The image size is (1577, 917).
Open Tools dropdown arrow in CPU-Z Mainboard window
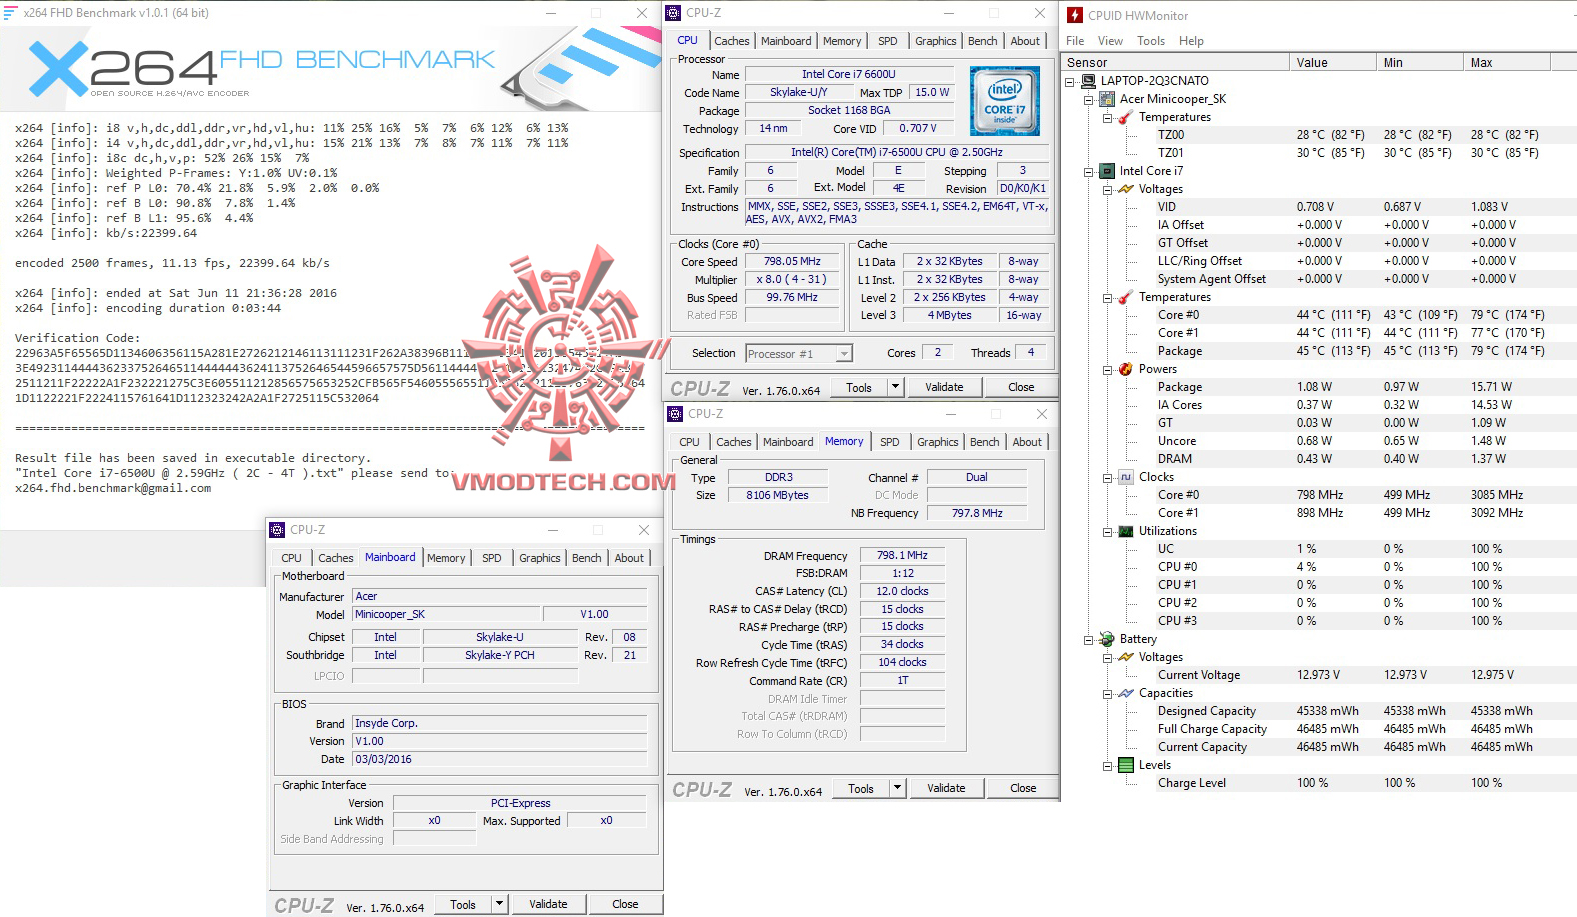click(x=499, y=904)
